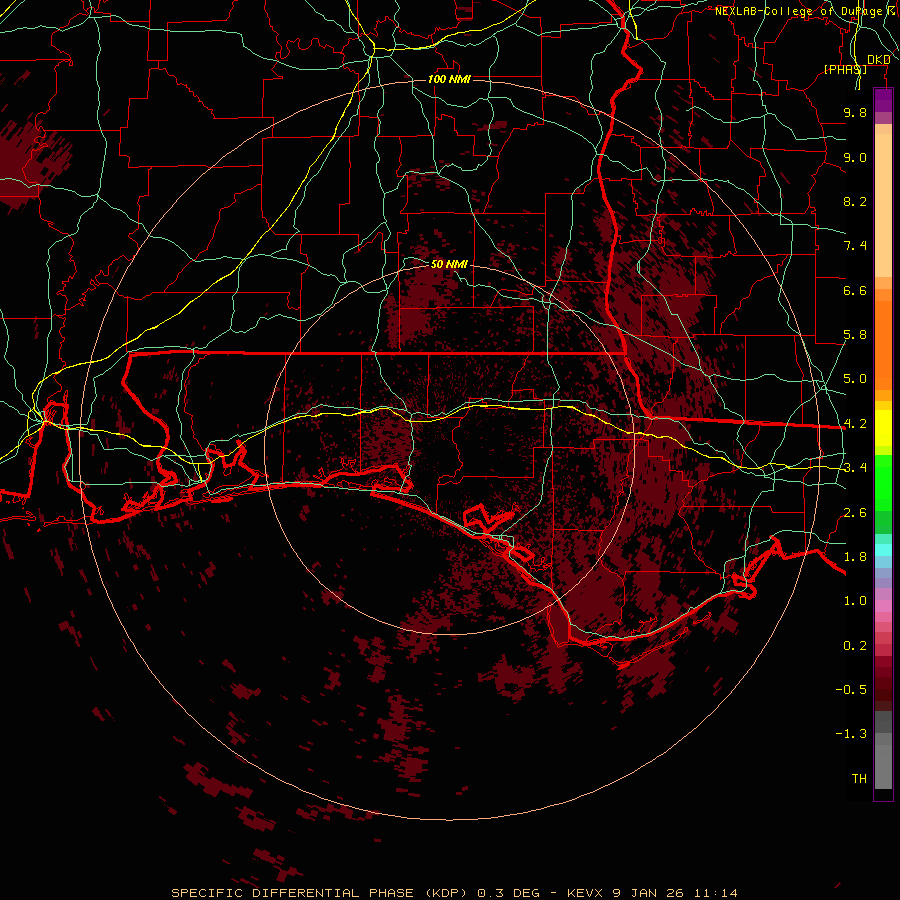Click the 5.8 value on the color scale
This screenshot has width=900, height=900.
click(855, 335)
